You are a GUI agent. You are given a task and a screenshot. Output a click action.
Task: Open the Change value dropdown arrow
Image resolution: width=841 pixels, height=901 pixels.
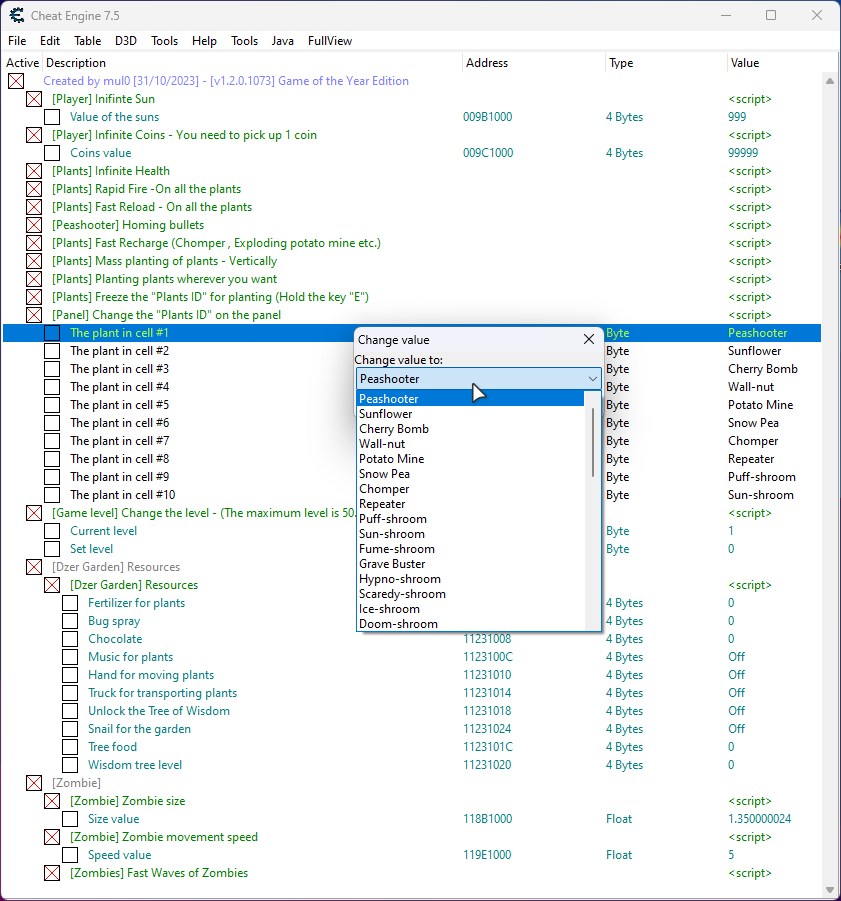tap(592, 379)
